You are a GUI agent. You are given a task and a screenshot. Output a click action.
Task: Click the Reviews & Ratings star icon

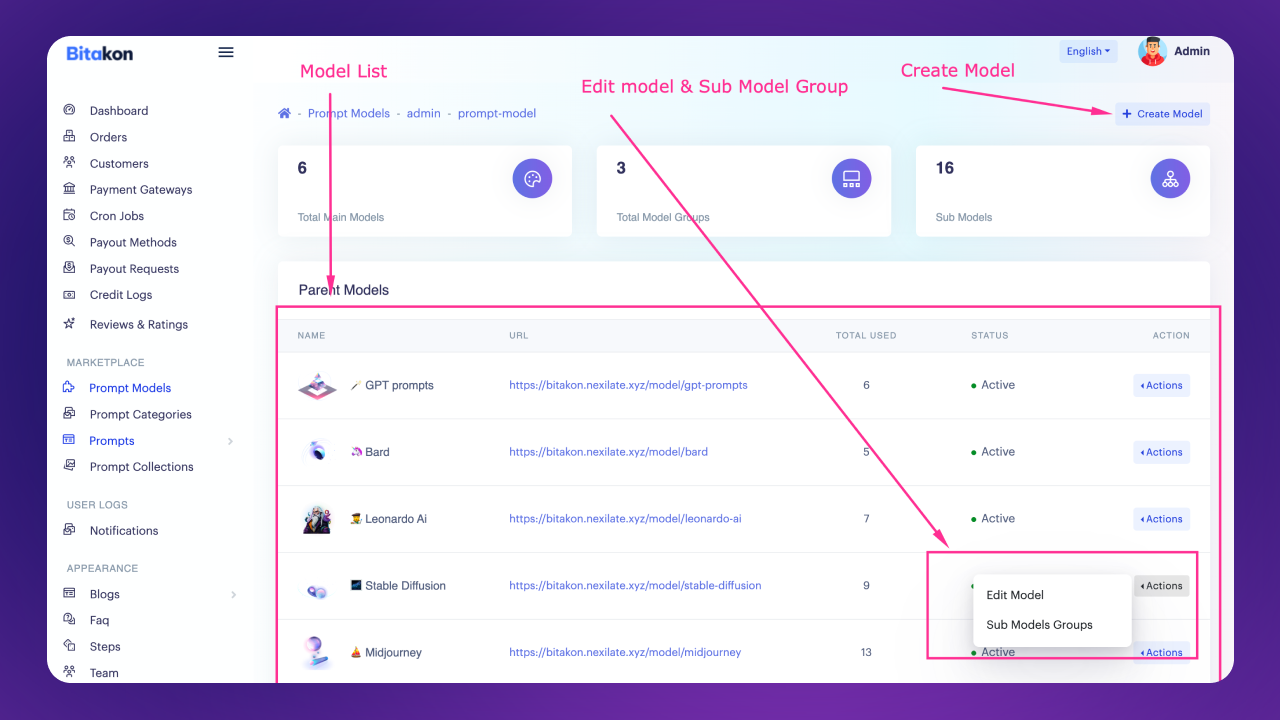[69, 323]
